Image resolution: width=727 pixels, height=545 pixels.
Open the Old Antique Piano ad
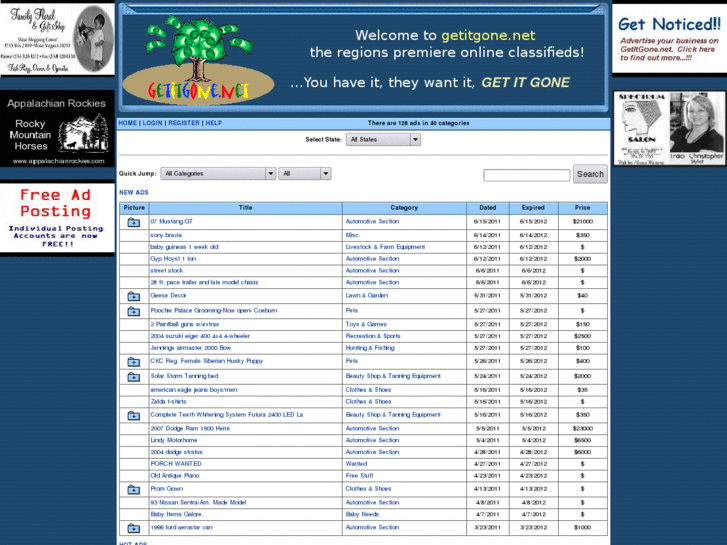tap(175, 475)
